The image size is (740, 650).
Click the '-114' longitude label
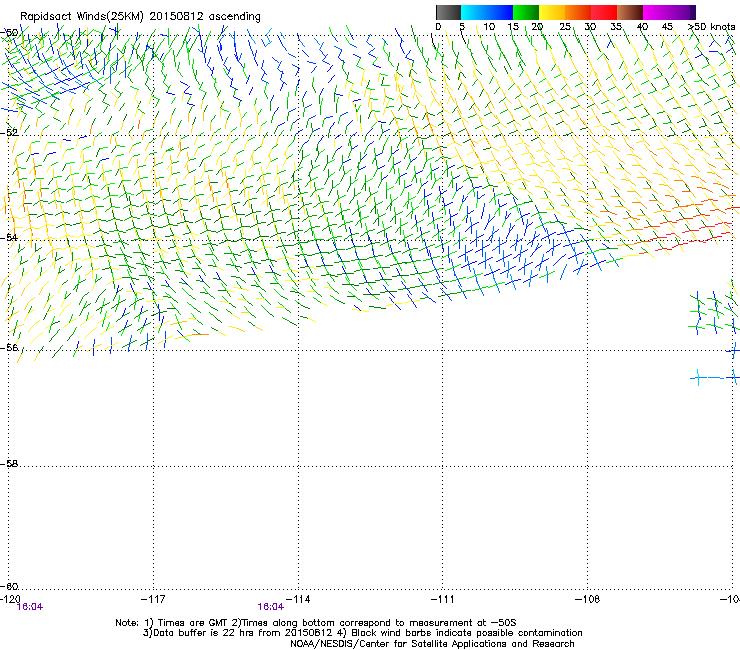[298, 599]
